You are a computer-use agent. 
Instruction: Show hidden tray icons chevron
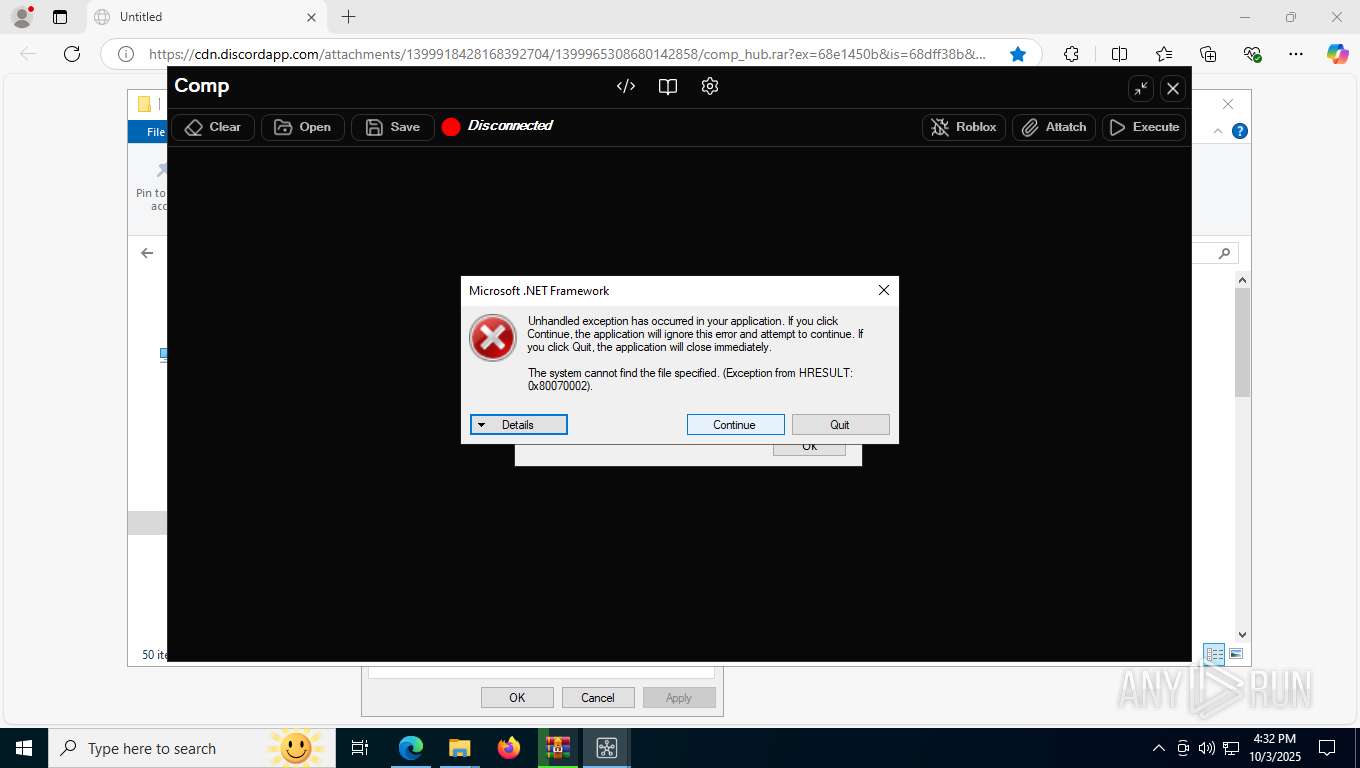click(x=1159, y=748)
